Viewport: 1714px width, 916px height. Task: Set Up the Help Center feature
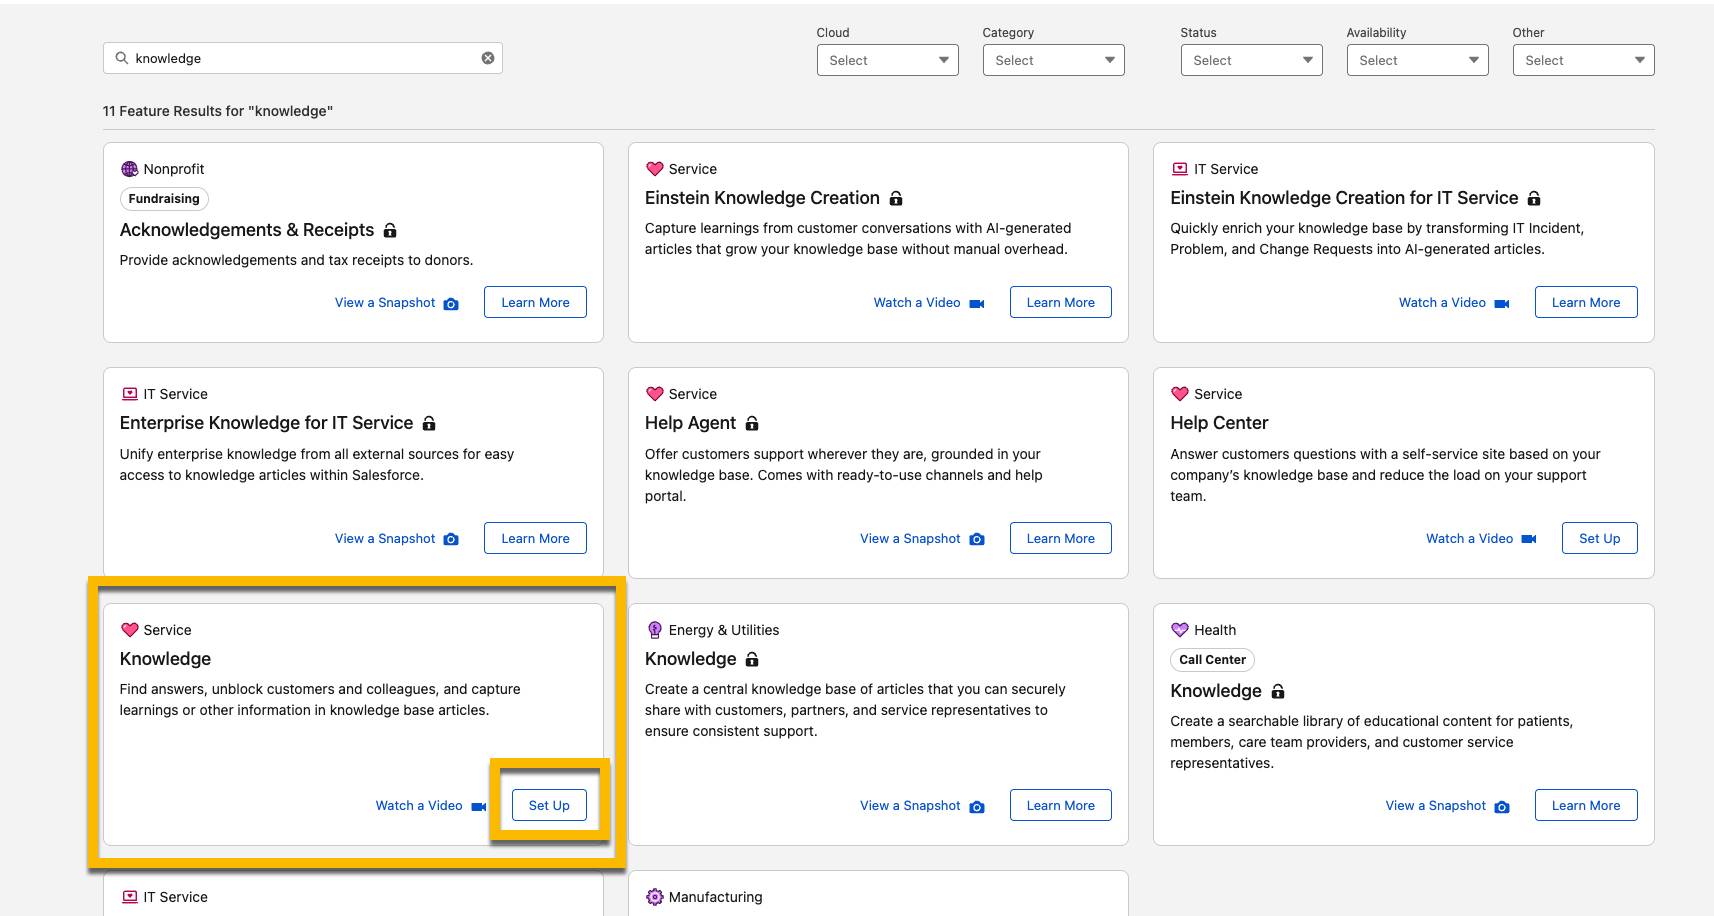point(1599,538)
